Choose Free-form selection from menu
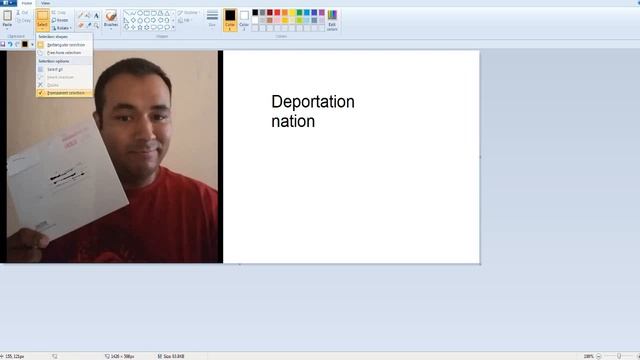Viewport: 640px width, 360px height. (x=64, y=53)
